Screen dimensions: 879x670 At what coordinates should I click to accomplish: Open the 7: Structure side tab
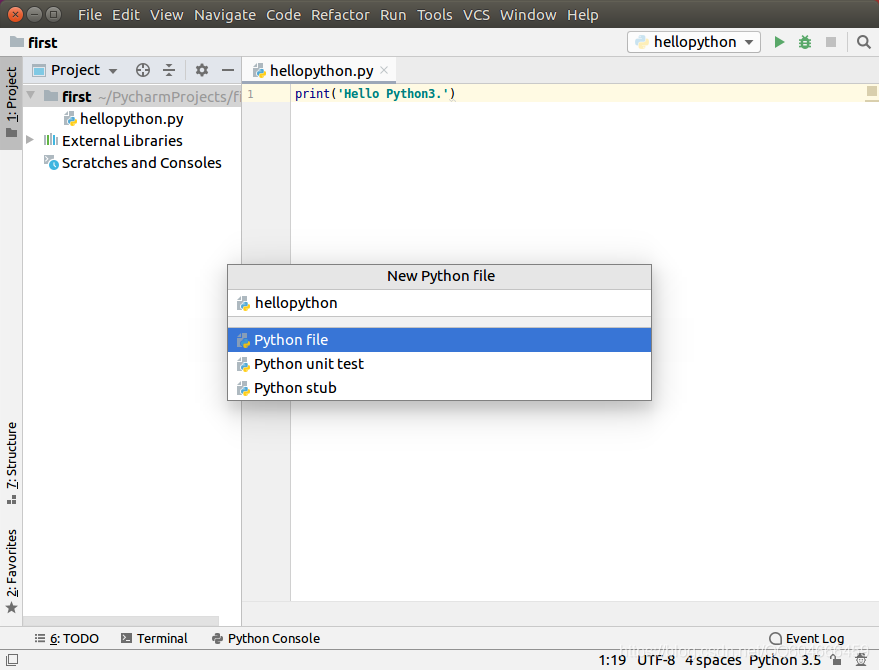coord(11,463)
